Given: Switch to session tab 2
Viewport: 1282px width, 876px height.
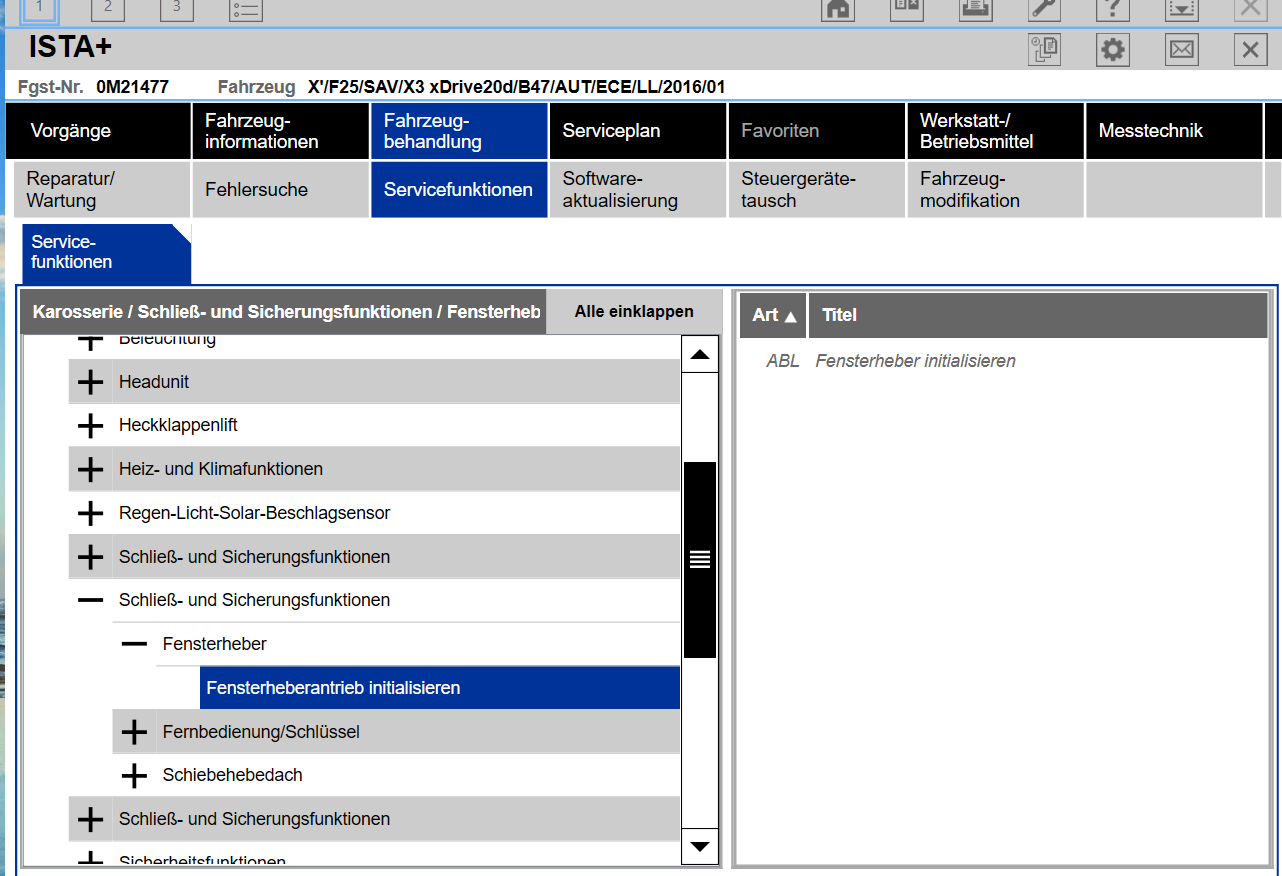Looking at the screenshot, I should coord(108,9).
